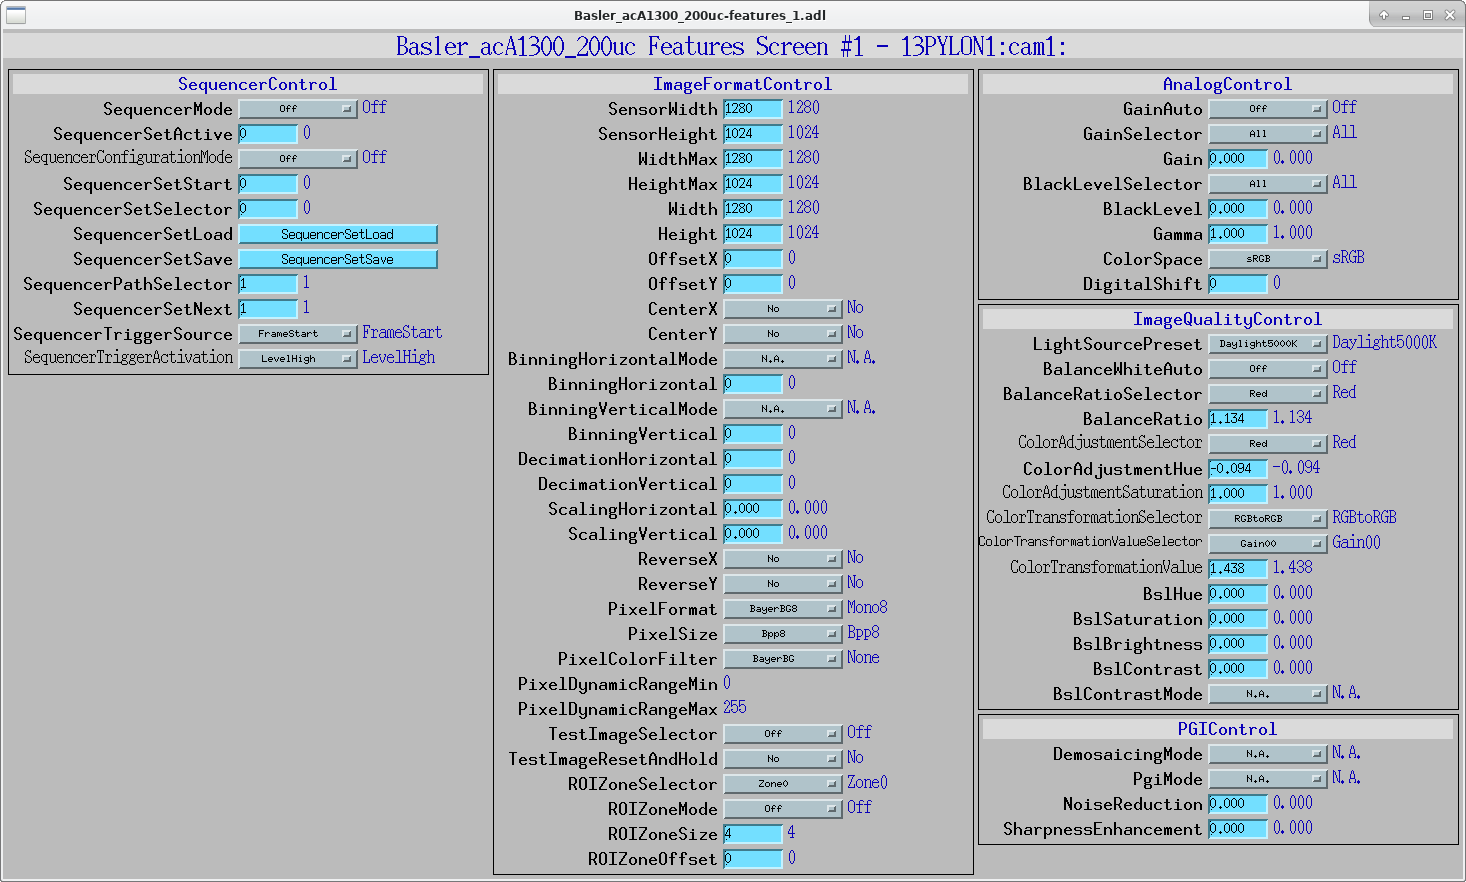Image resolution: width=1466 pixels, height=882 pixels.
Task: Click the SharpnessEnhancement input field
Action: tap(1238, 828)
